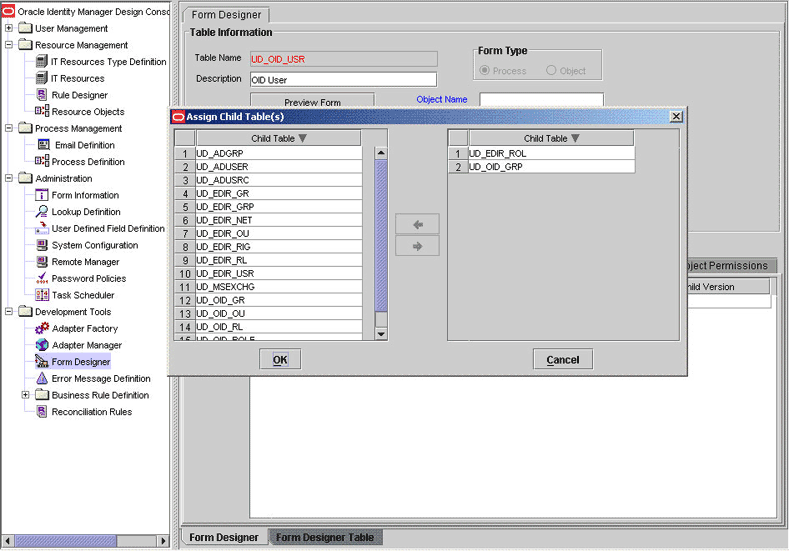Click the Task Scheduler icon
Screen dimensions: 789x551
click(x=42, y=295)
